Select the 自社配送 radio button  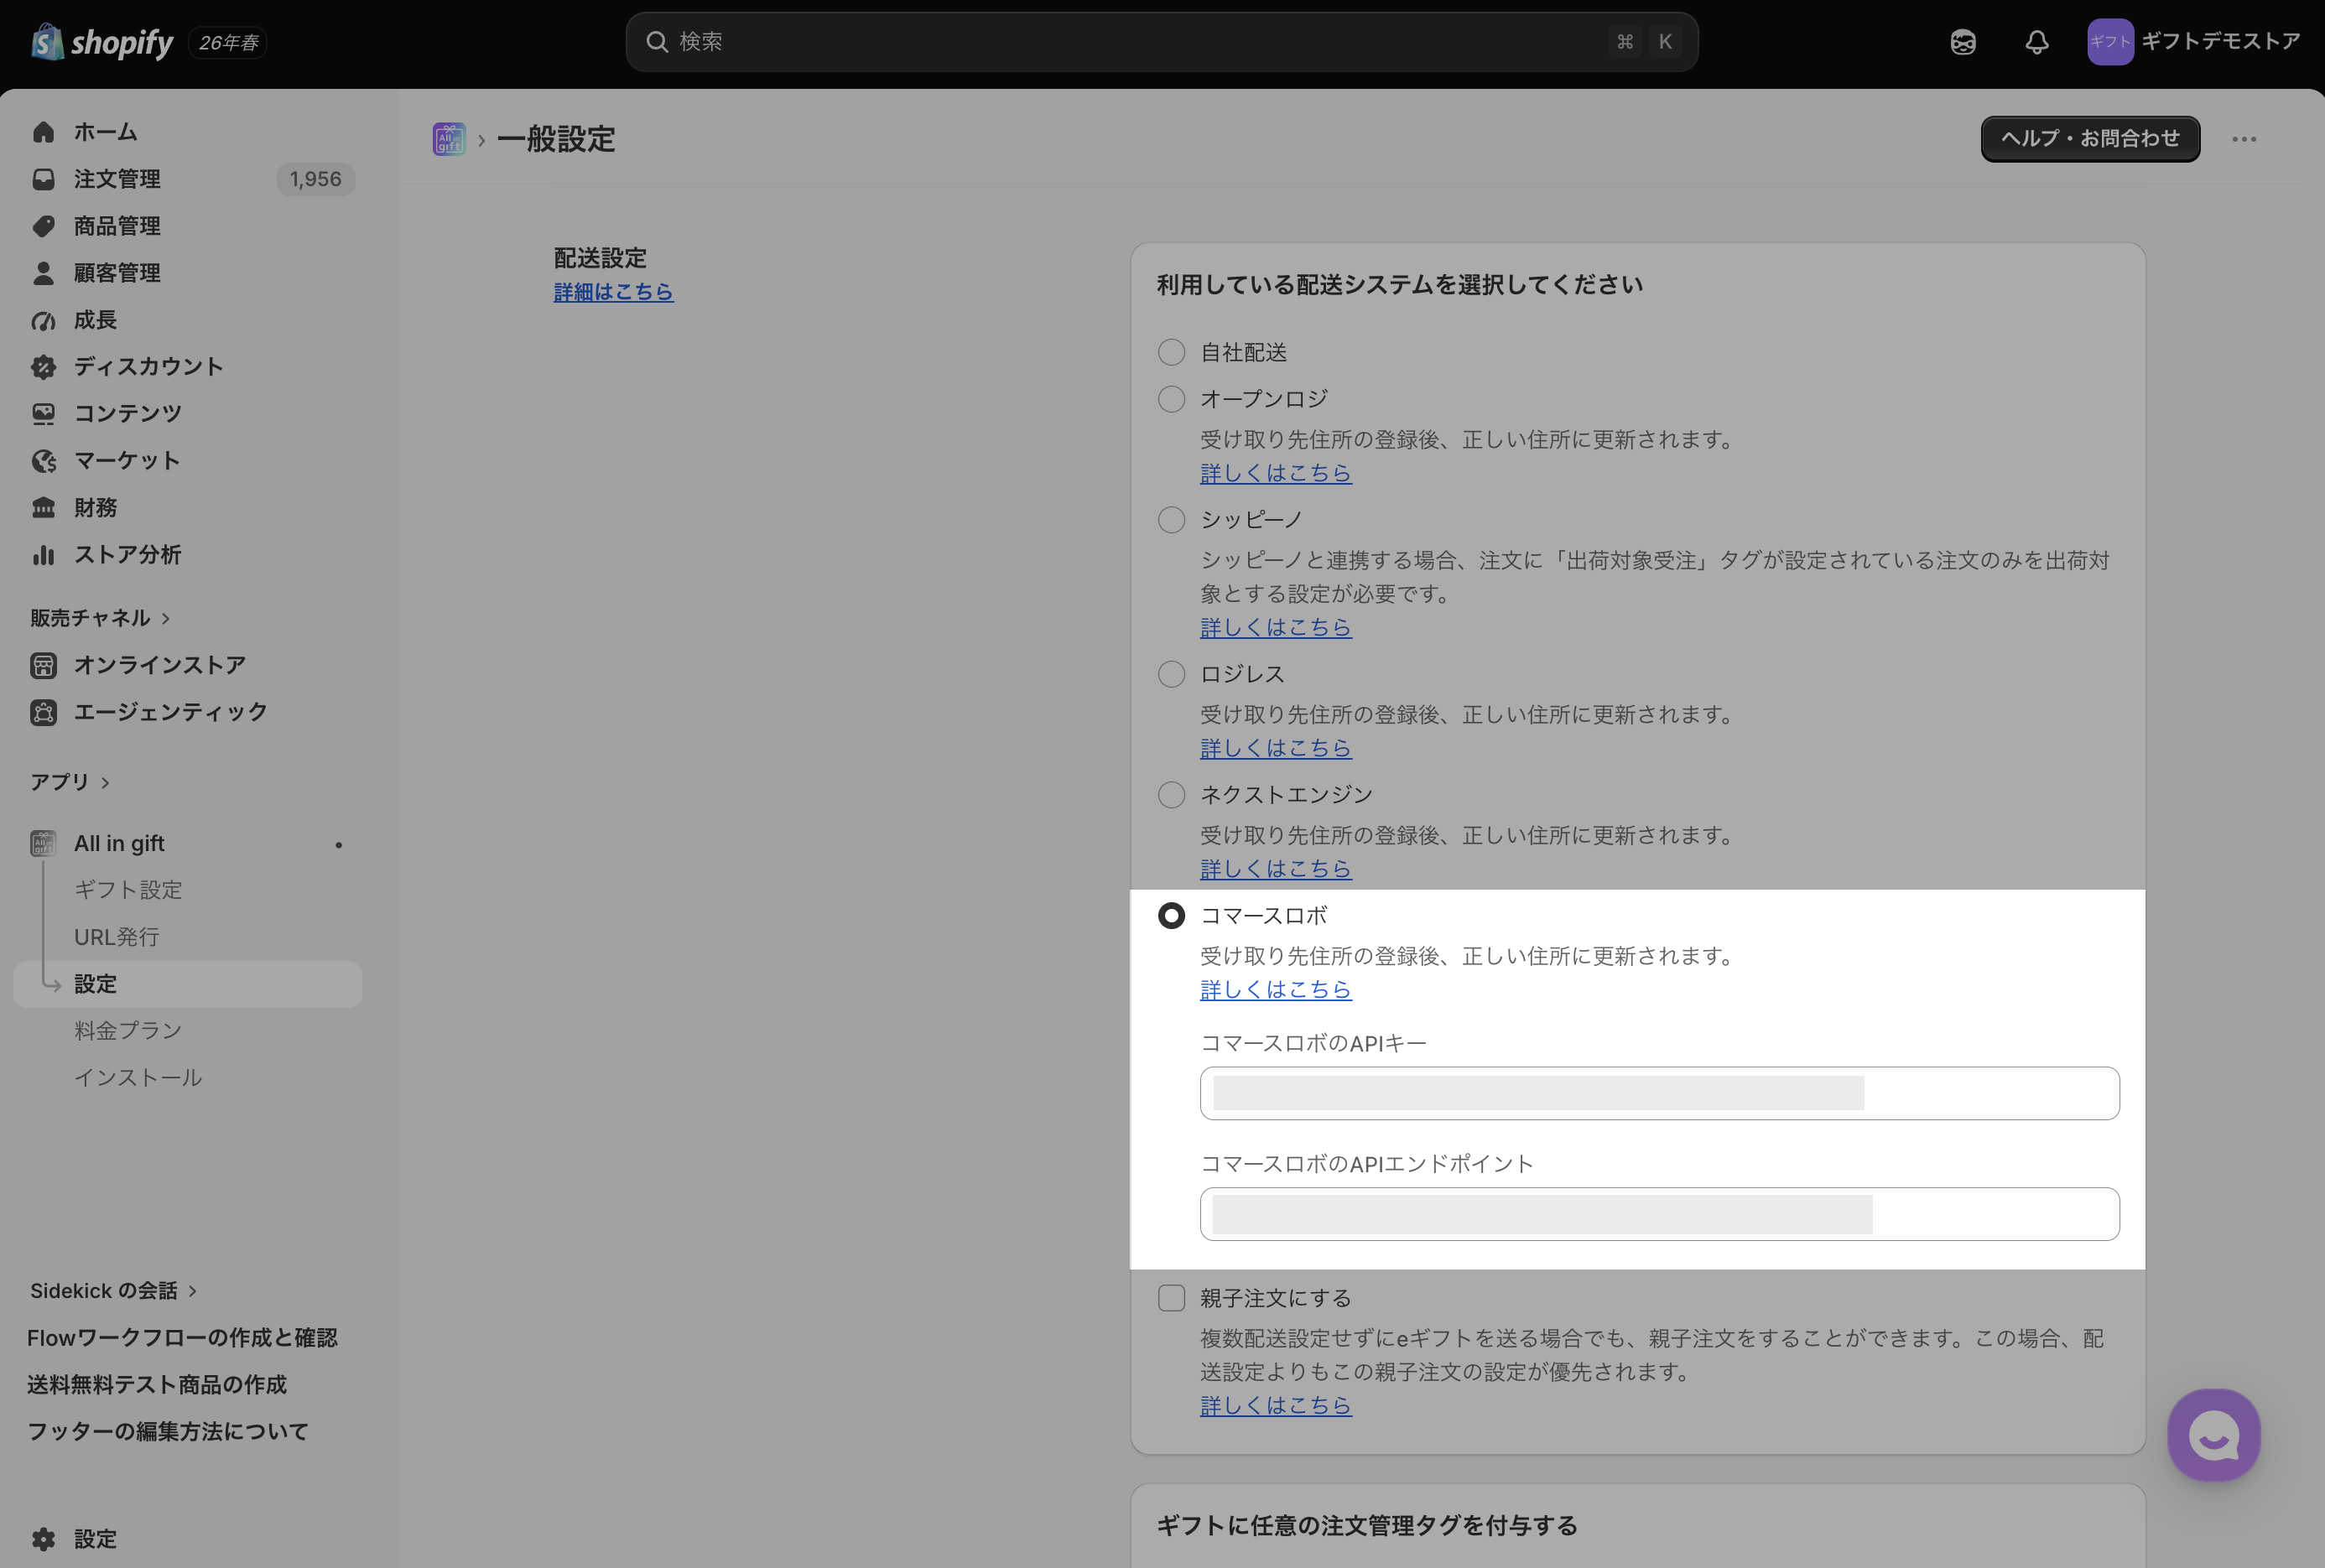click(x=1171, y=352)
